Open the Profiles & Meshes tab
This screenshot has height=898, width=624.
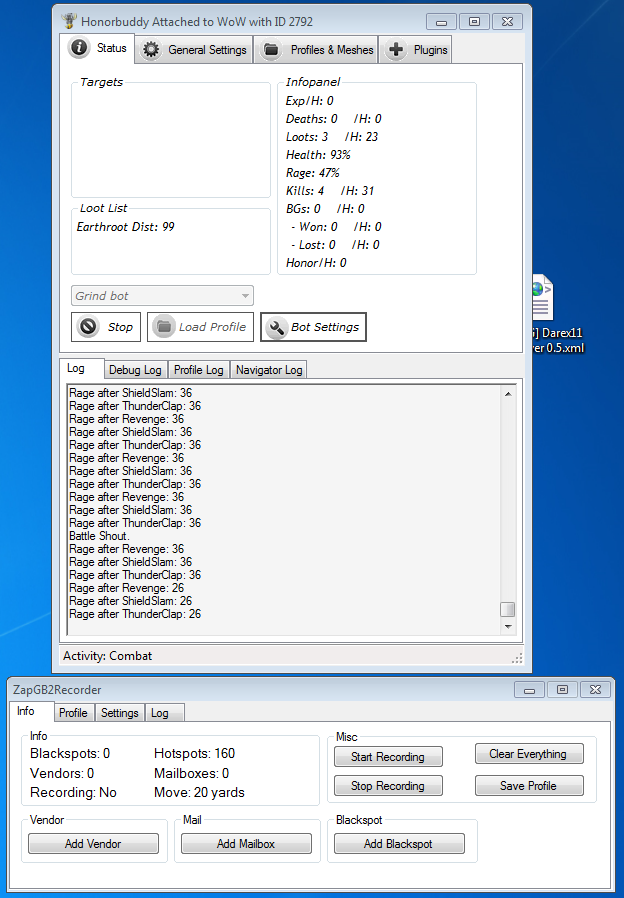317,50
